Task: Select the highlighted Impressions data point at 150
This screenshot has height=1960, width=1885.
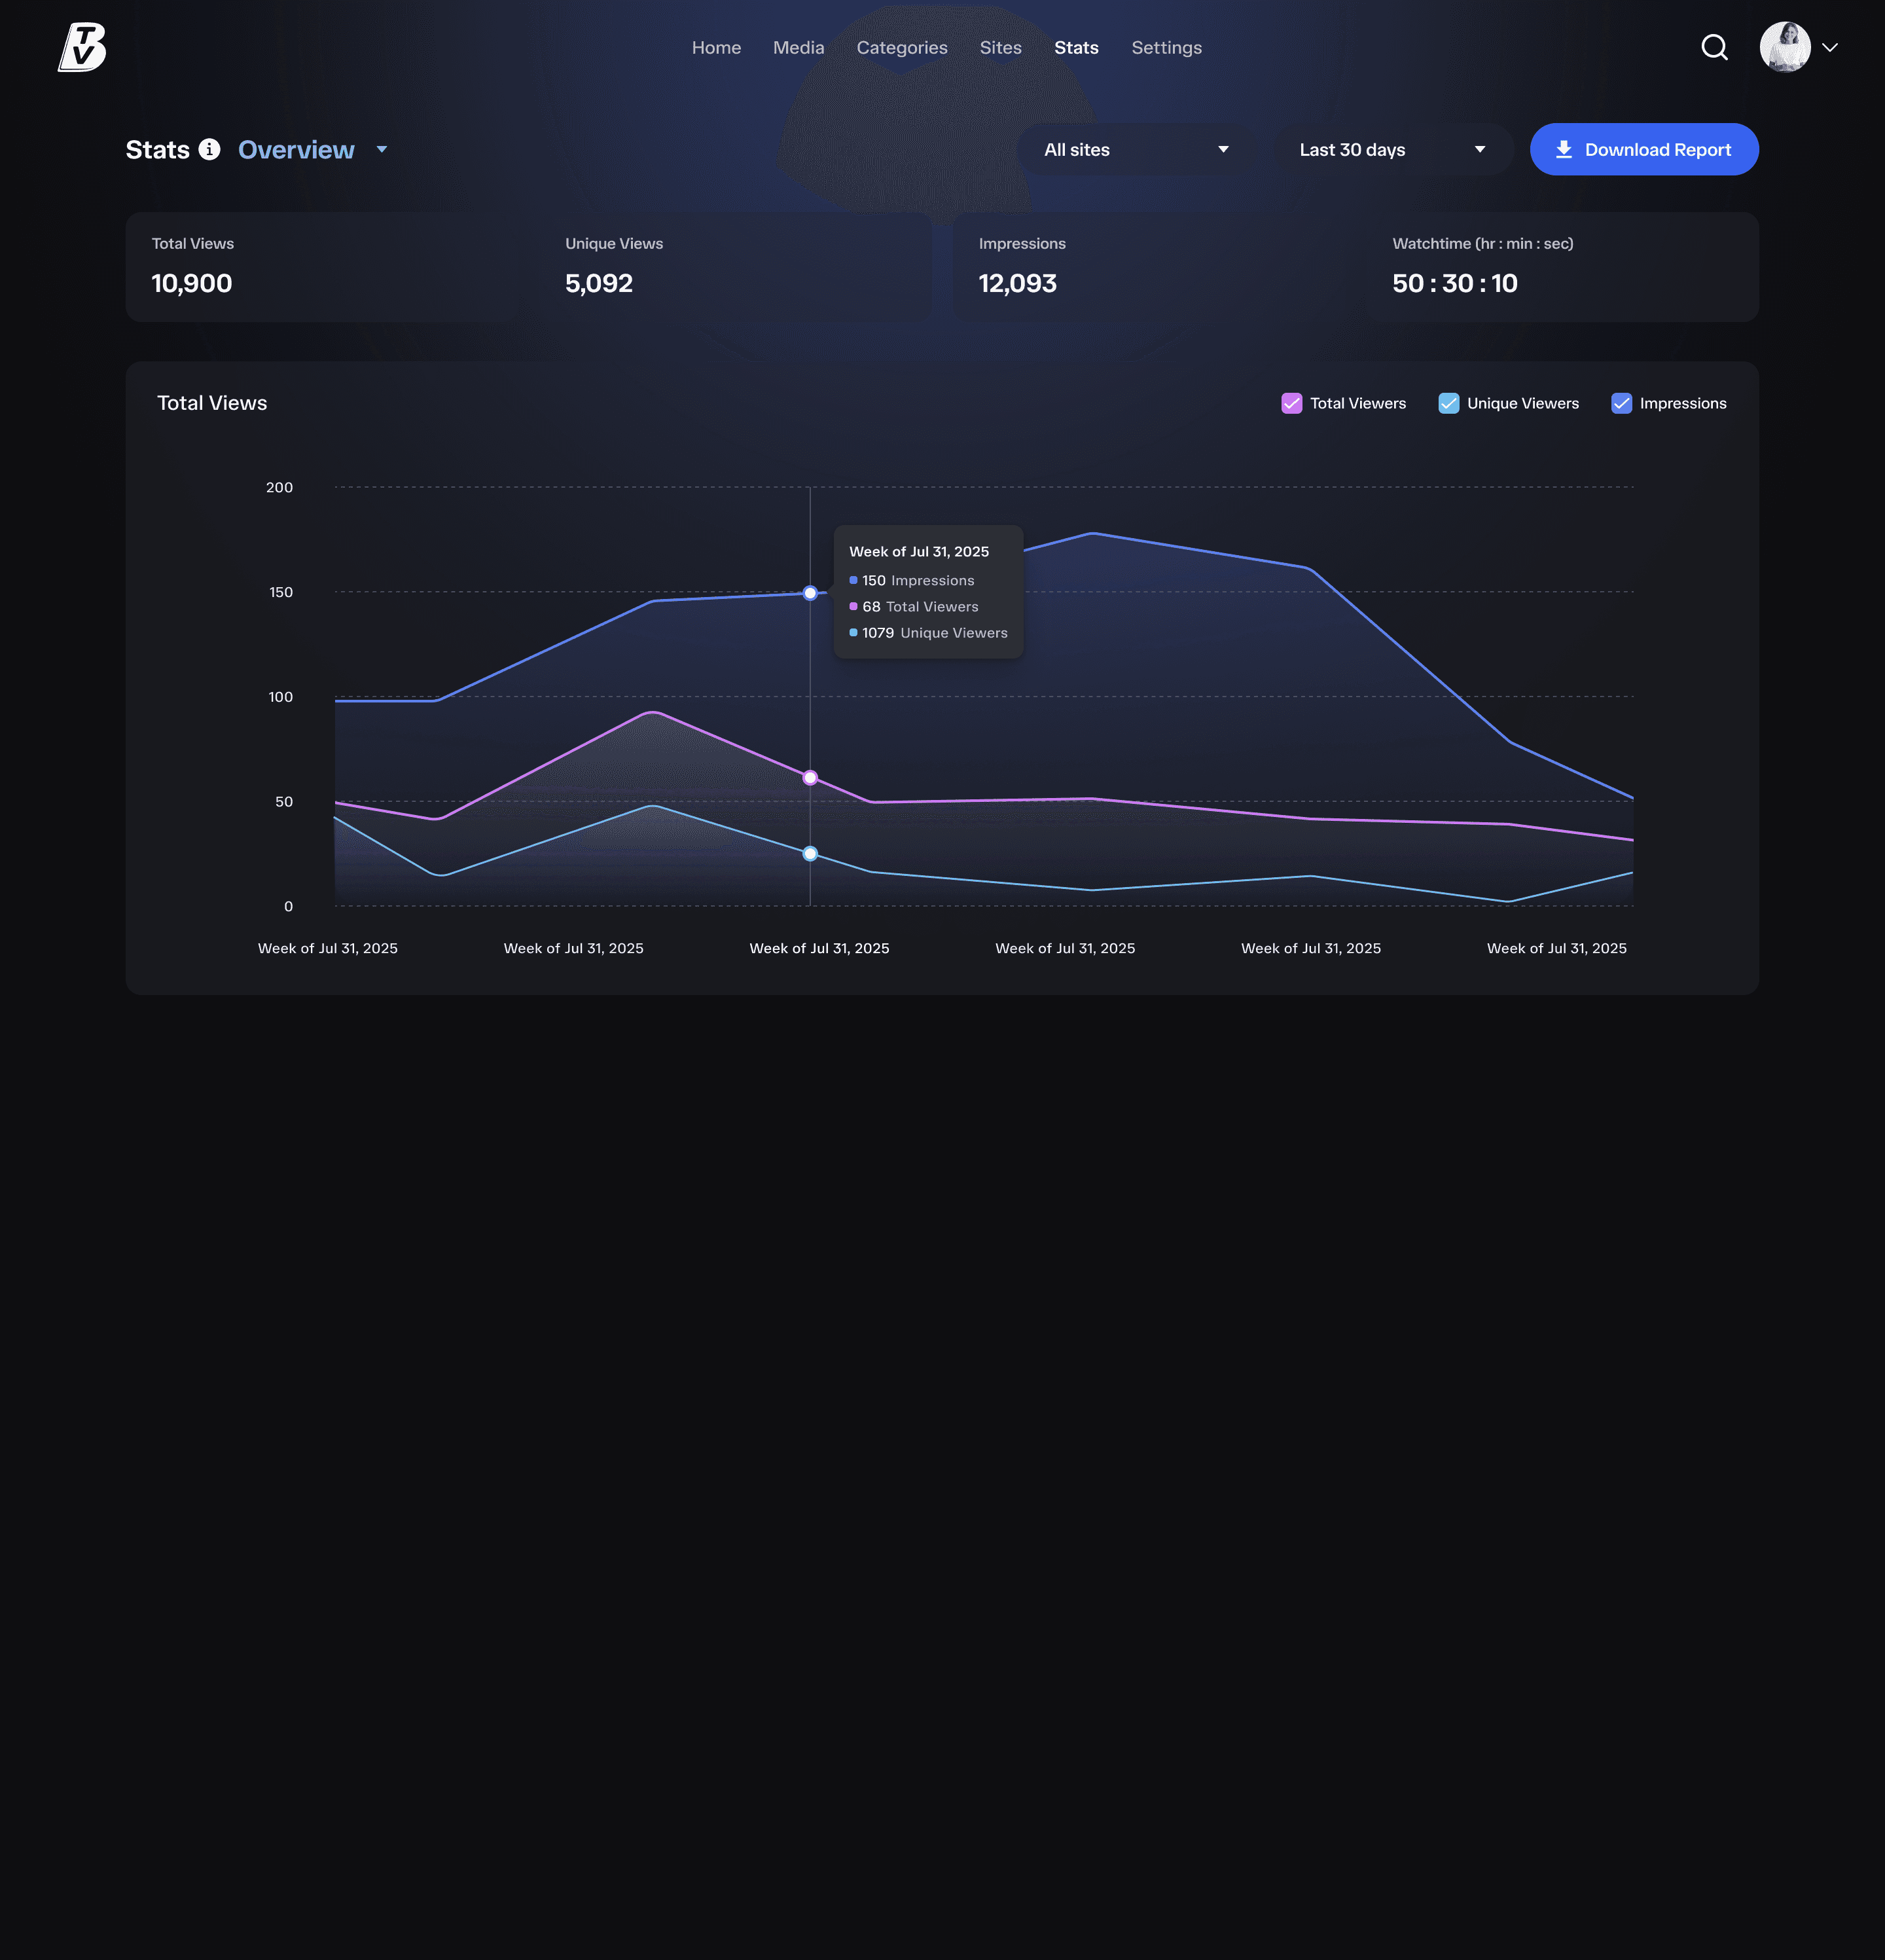Action: tap(809, 592)
